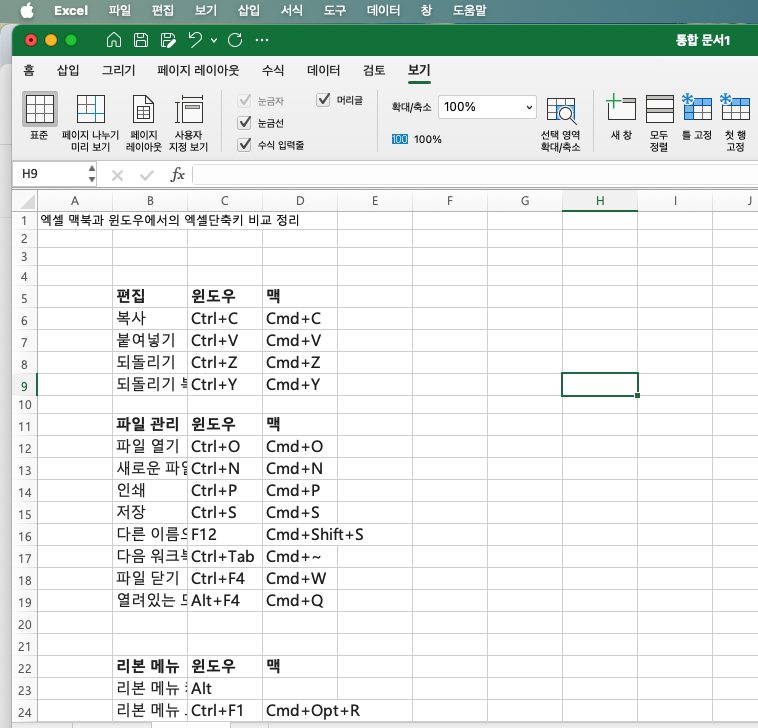Open the 홈 ribbon tab
This screenshot has width=758, height=728.
(x=29, y=71)
